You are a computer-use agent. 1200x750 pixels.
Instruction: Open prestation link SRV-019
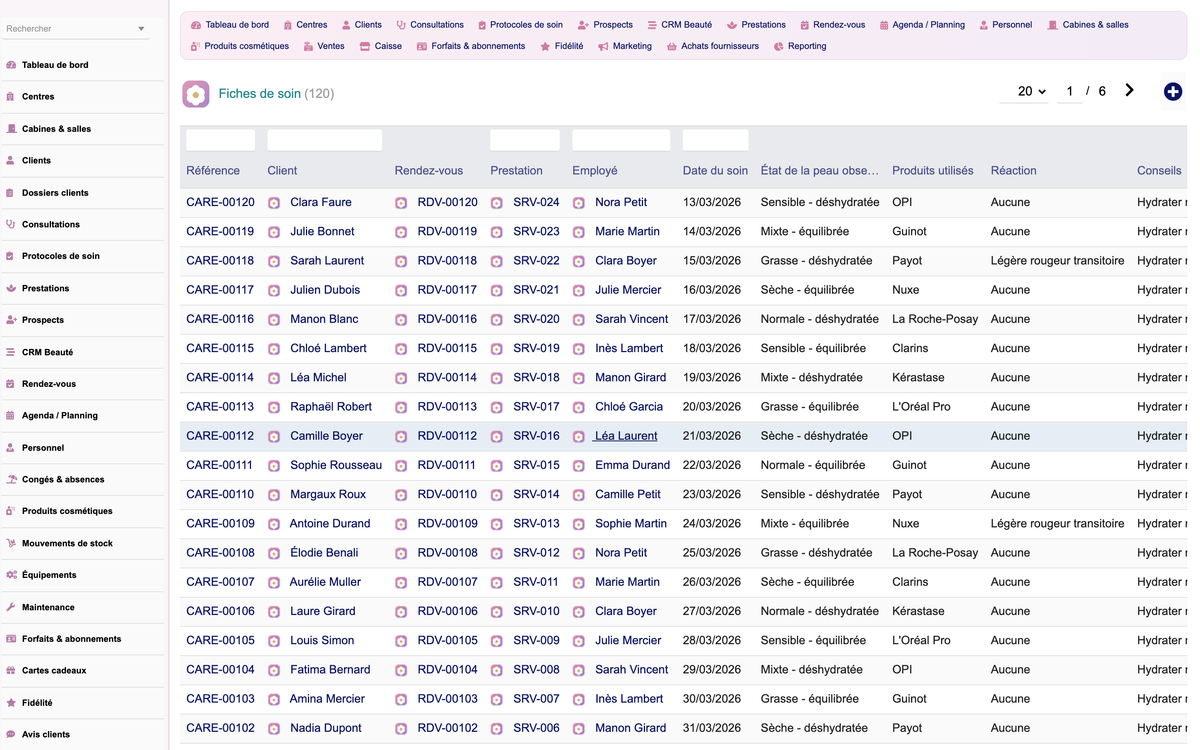click(536, 348)
